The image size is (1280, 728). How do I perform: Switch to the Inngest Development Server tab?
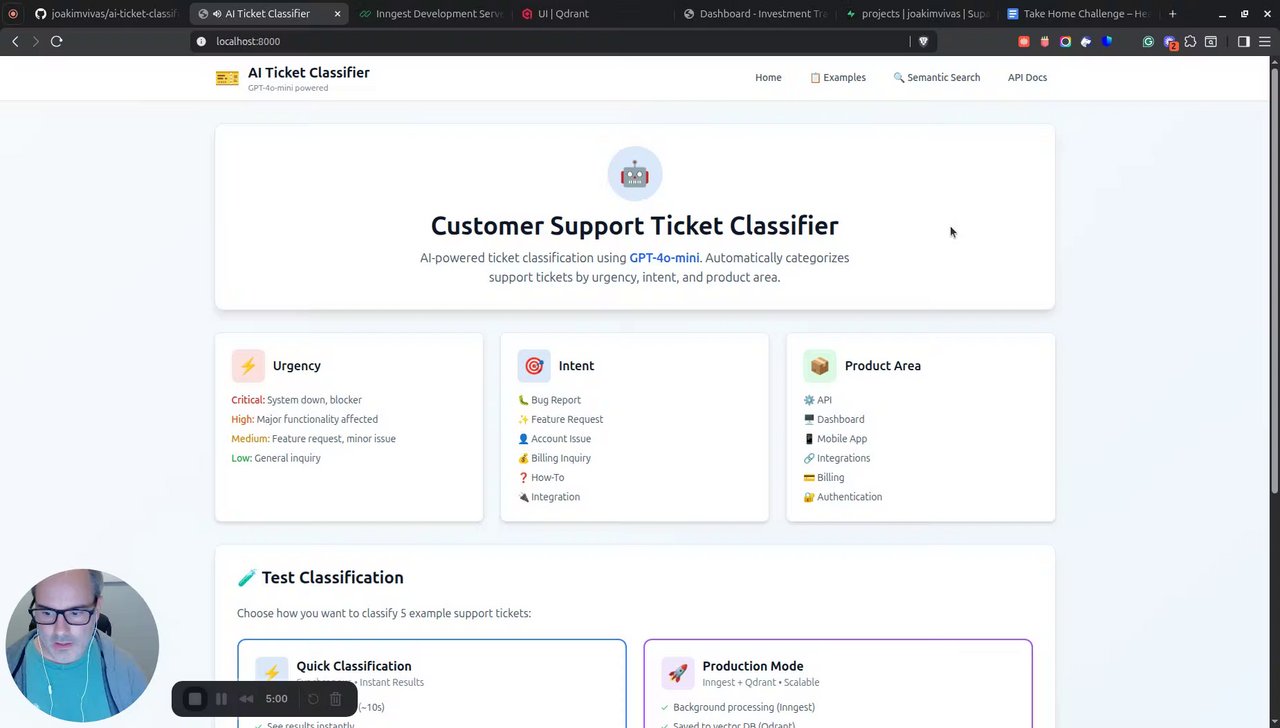pyautogui.click(x=432, y=14)
